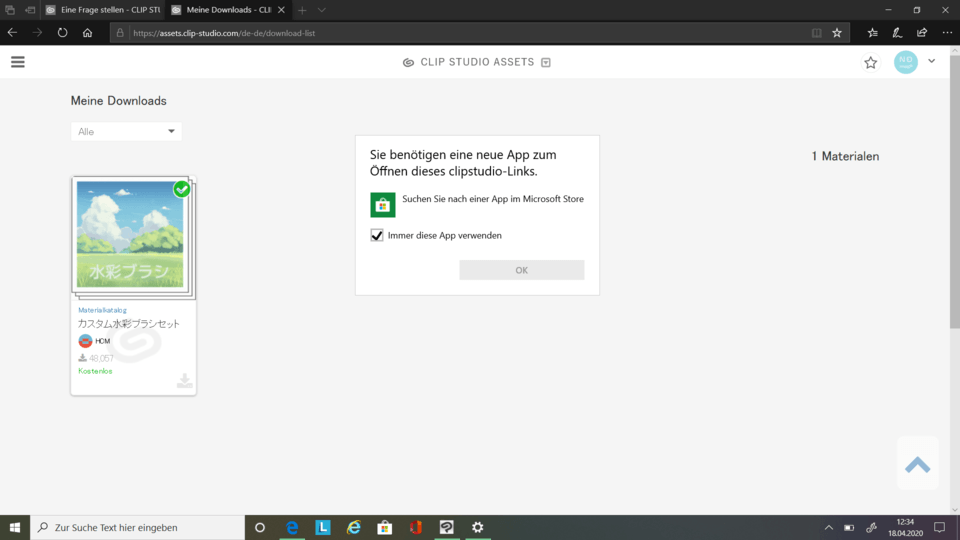This screenshot has height=540, width=960.
Task: Go forward in the browser
Action: [37, 33]
